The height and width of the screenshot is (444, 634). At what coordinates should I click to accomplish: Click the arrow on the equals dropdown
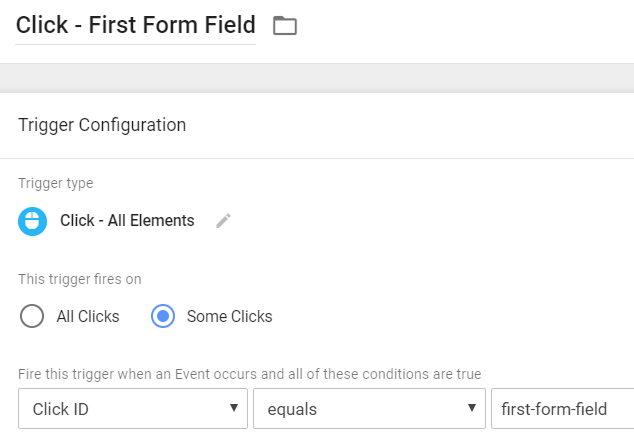470,409
